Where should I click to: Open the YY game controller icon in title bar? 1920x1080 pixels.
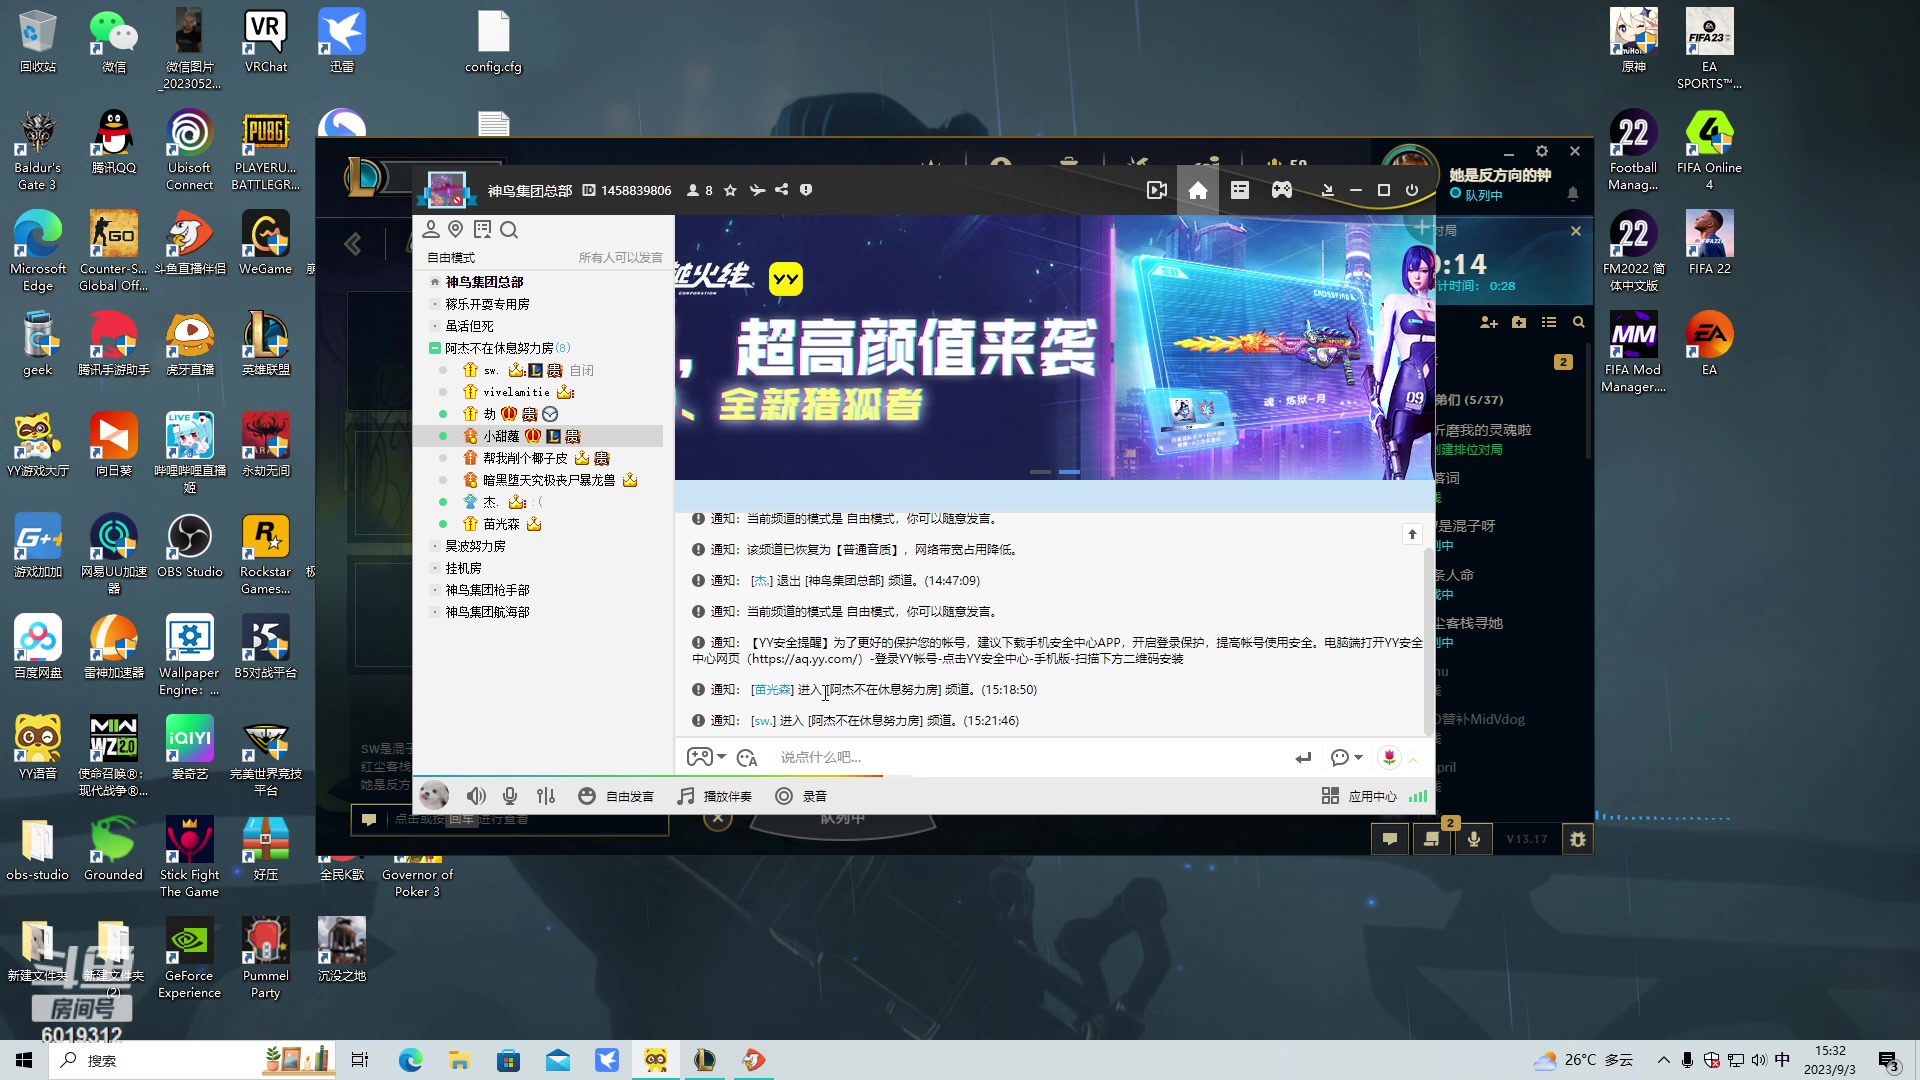tap(1282, 190)
